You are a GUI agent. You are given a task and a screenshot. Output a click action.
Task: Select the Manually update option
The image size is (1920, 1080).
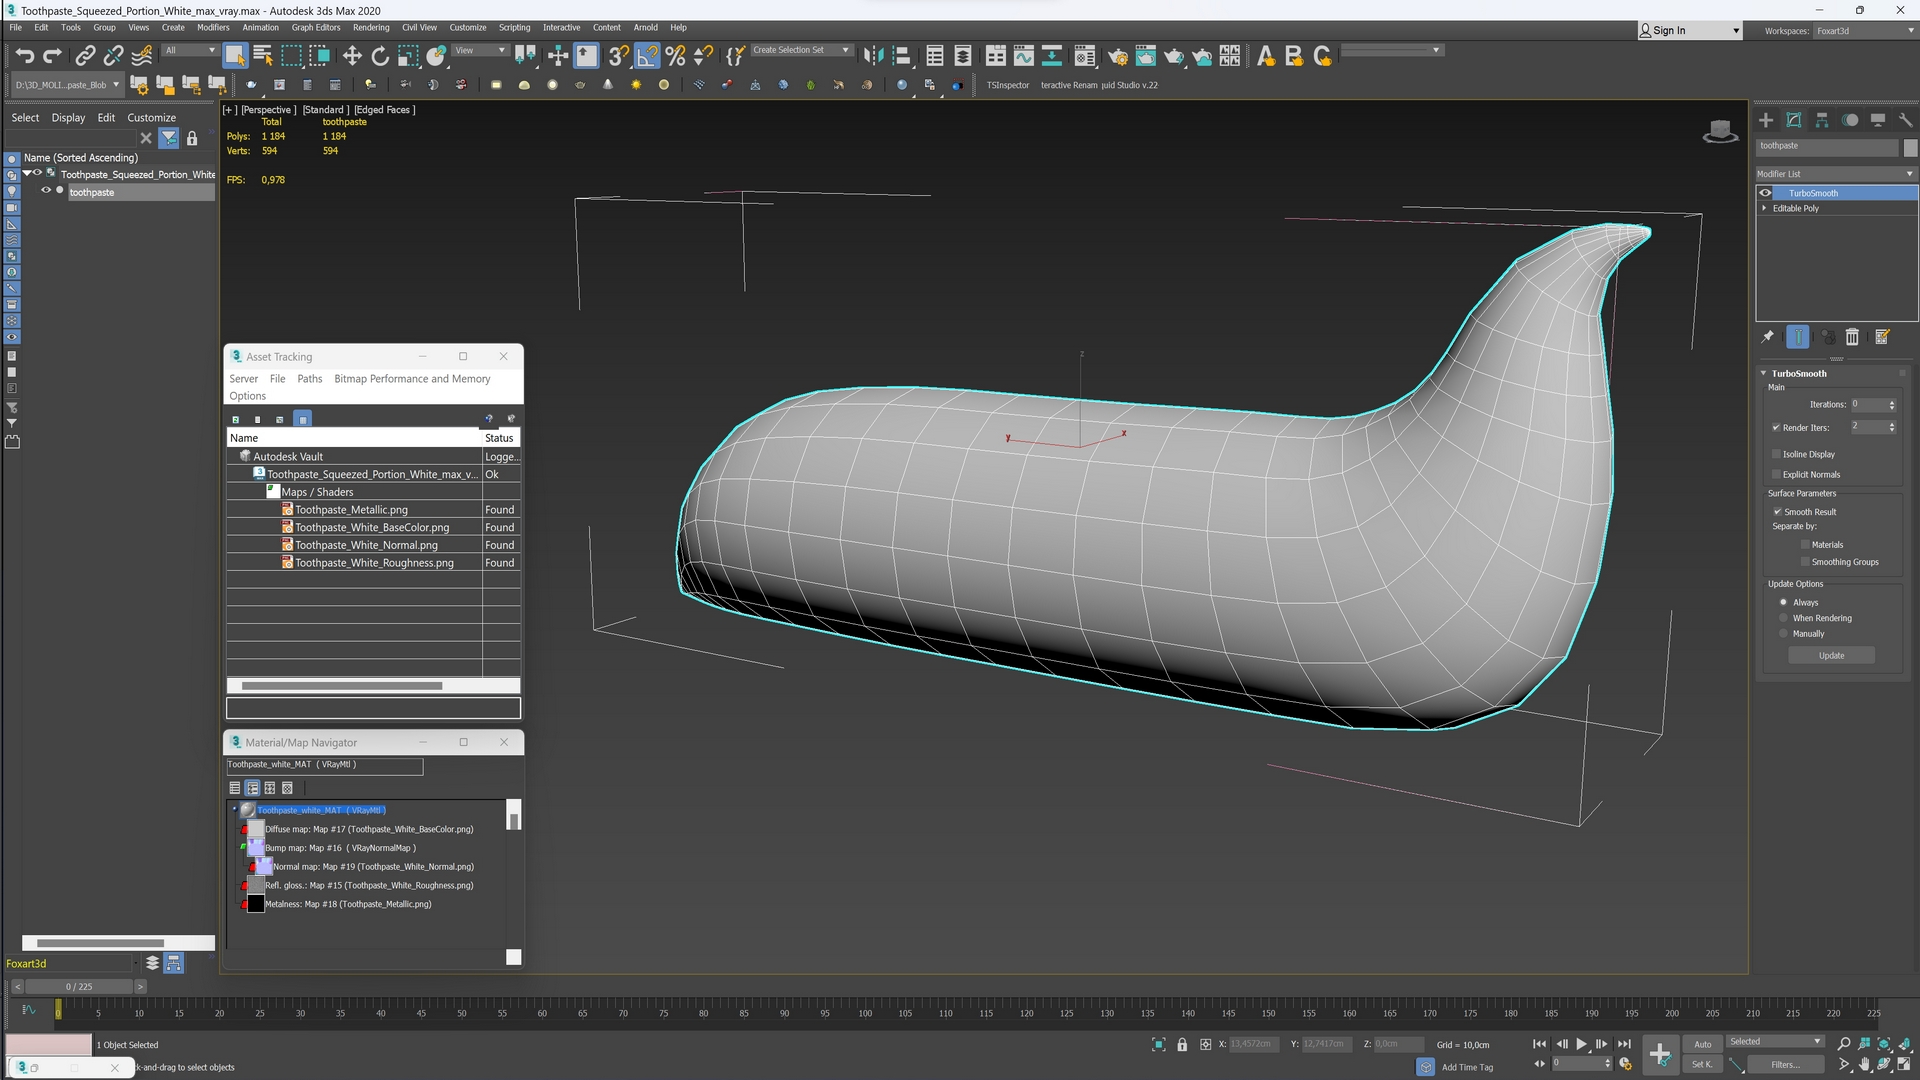coord(1783,633)
